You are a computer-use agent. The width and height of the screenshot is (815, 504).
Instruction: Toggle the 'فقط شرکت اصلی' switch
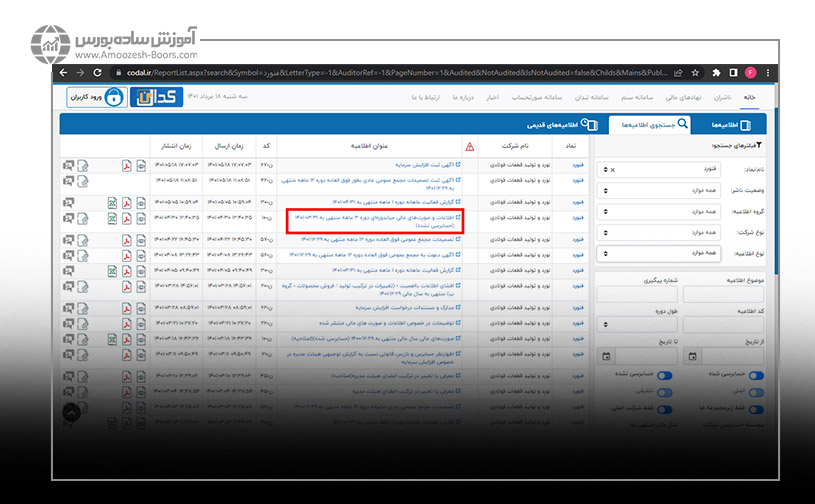(662, 410)
